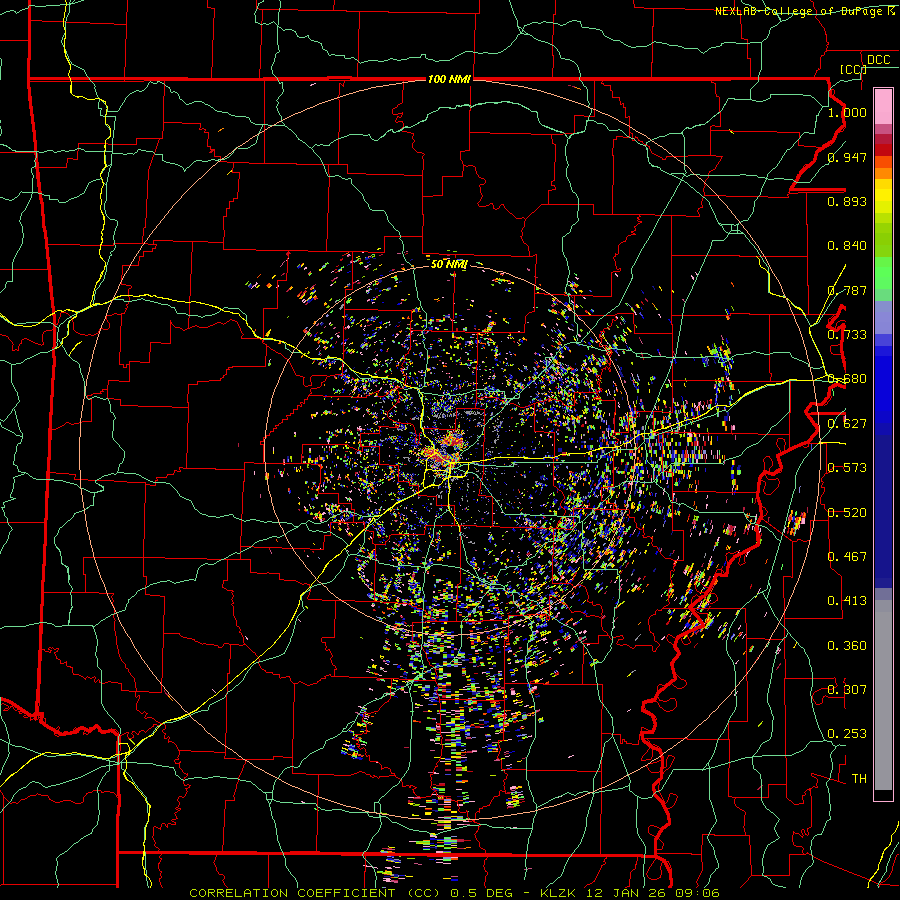Click the "TH" threshold label on legend

[859, 779]
